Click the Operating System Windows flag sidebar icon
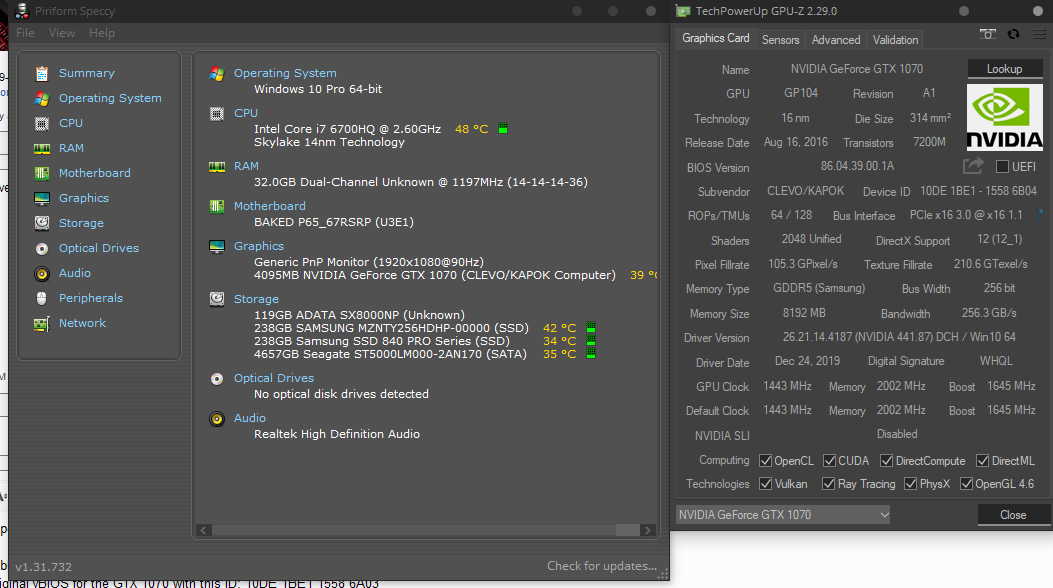 pyautogui.click(x=42, y=98)
